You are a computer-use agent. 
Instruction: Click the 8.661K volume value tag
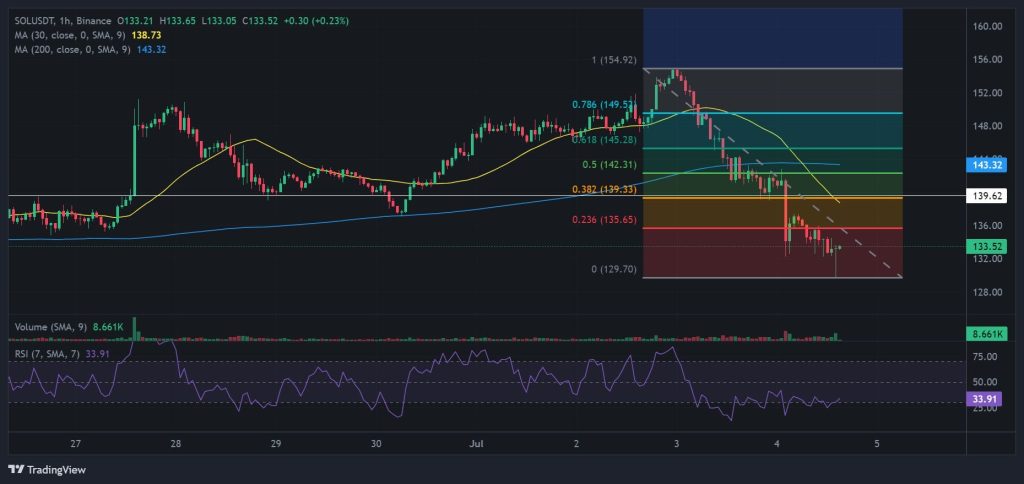pyautogui.click(x=986, y=332)
